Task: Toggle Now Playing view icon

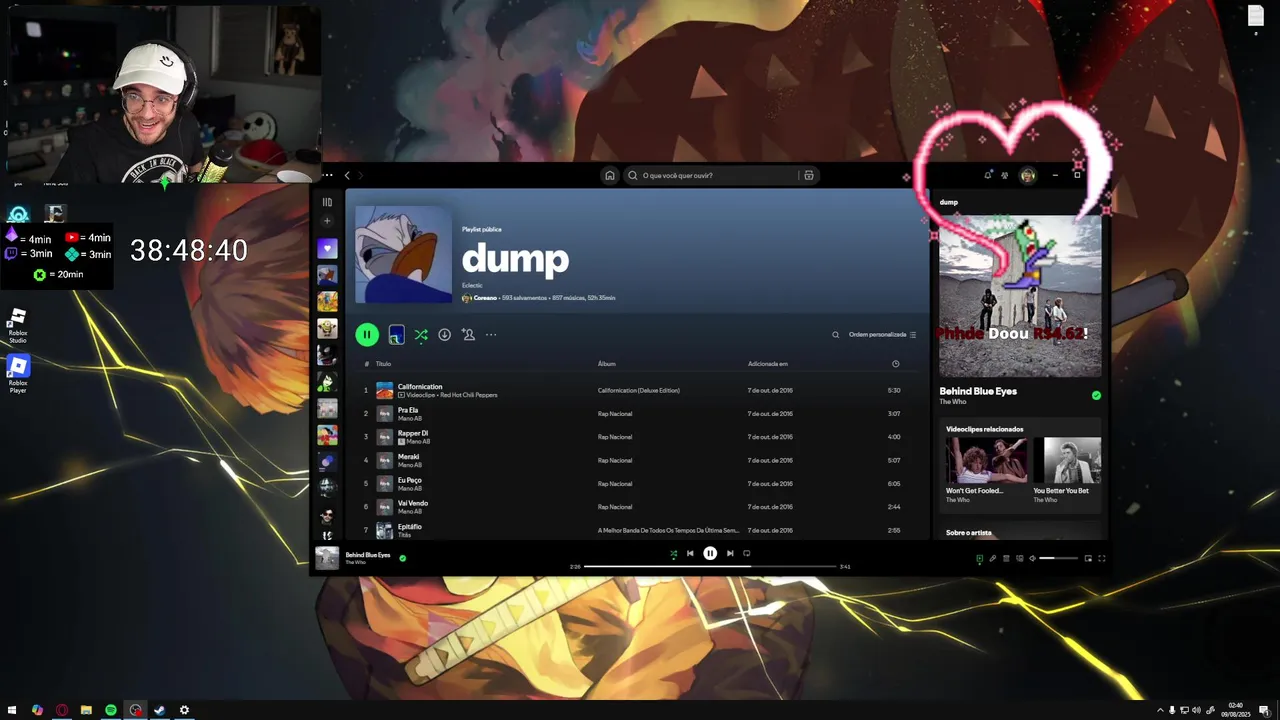Action: [979, 558]
